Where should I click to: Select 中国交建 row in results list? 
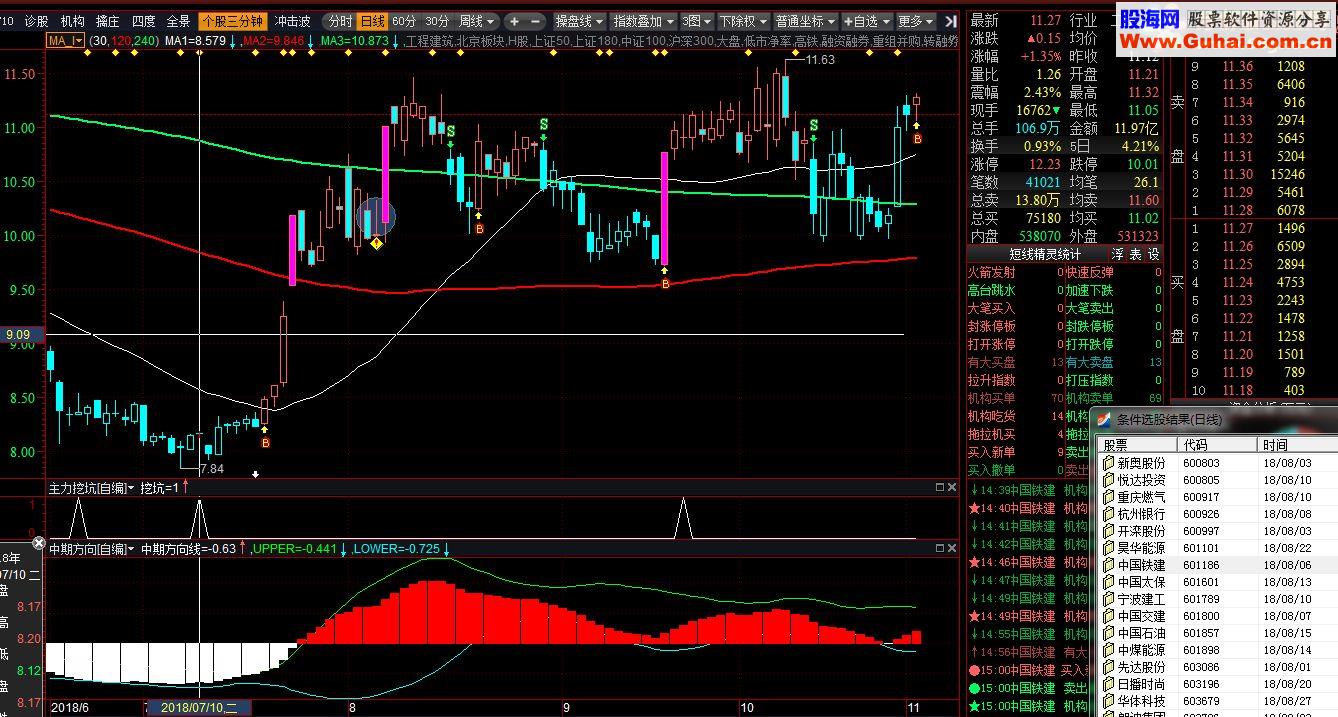click(1217, 616)
